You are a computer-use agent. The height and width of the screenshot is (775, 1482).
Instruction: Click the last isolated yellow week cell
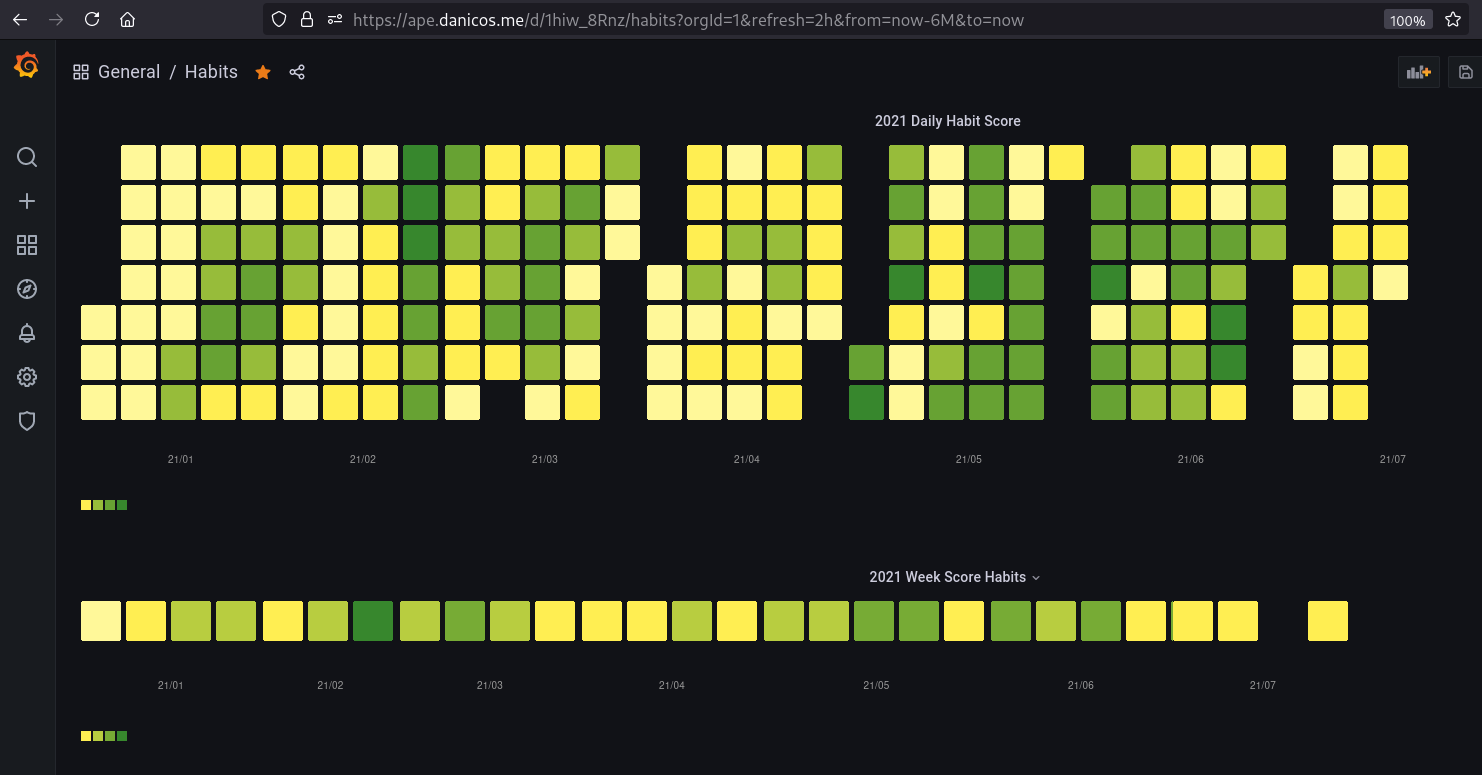1328,621
